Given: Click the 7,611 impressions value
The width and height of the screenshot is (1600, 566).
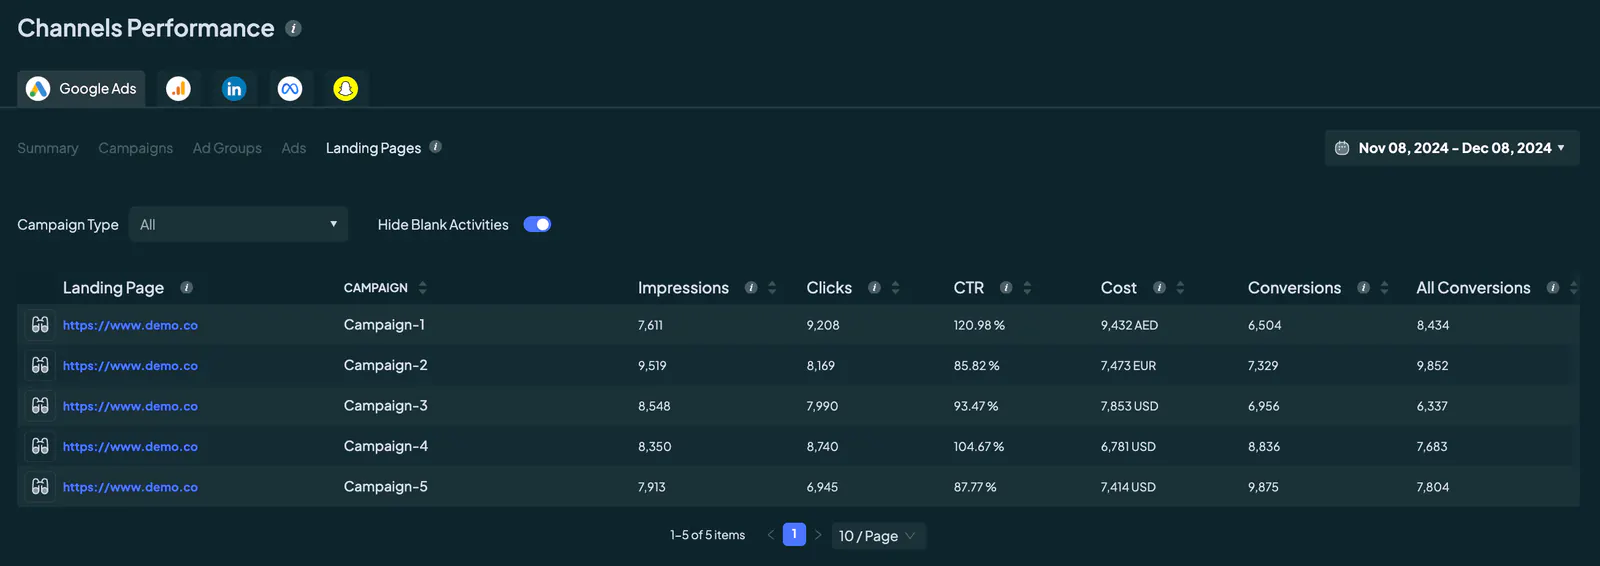Looking at the screenshot, I should 650,325.
